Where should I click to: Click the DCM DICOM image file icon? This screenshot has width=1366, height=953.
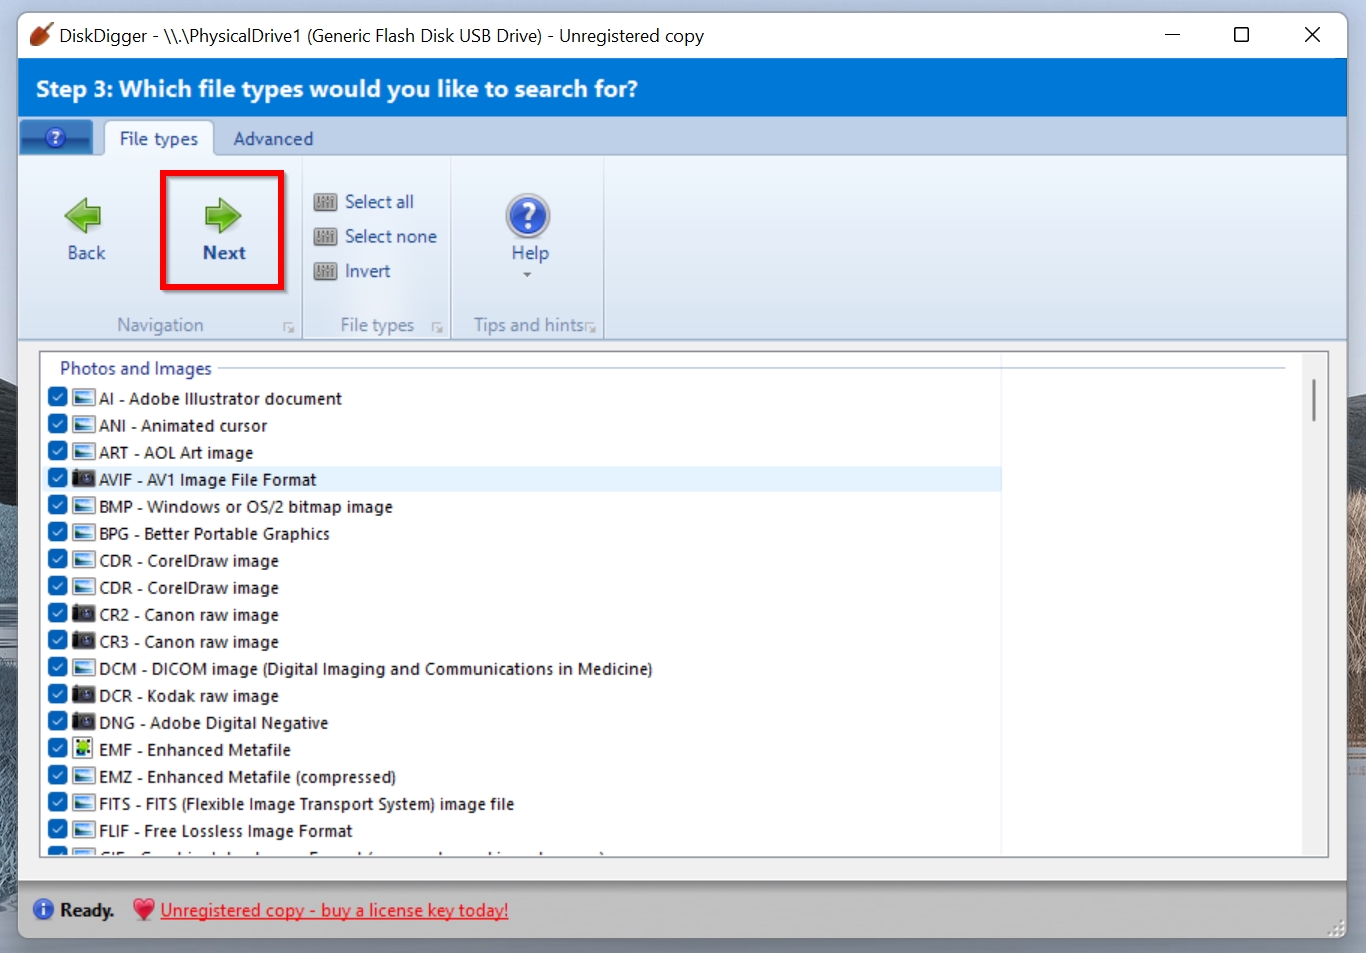coord(84,668)
